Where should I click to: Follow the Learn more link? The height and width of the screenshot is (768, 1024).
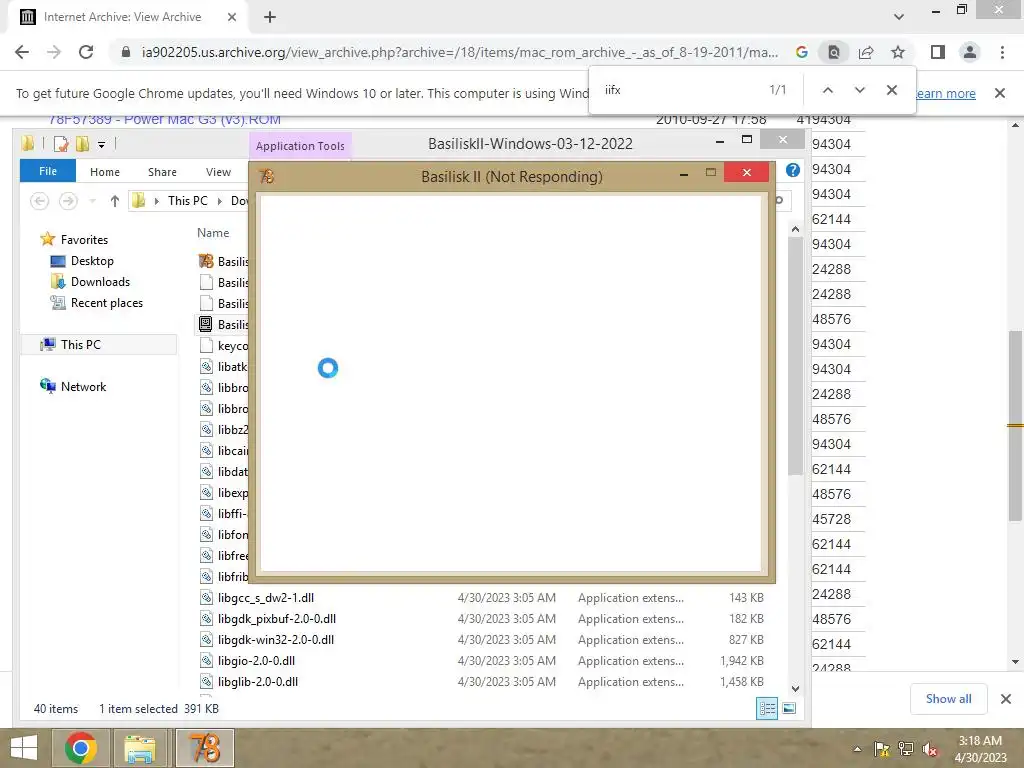(x=945, y=93)
